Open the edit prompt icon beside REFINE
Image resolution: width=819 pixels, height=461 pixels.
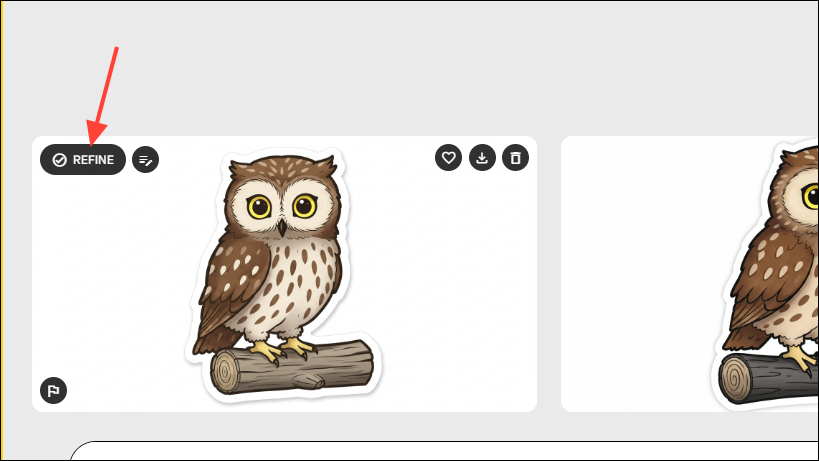[x=146, y=160]
